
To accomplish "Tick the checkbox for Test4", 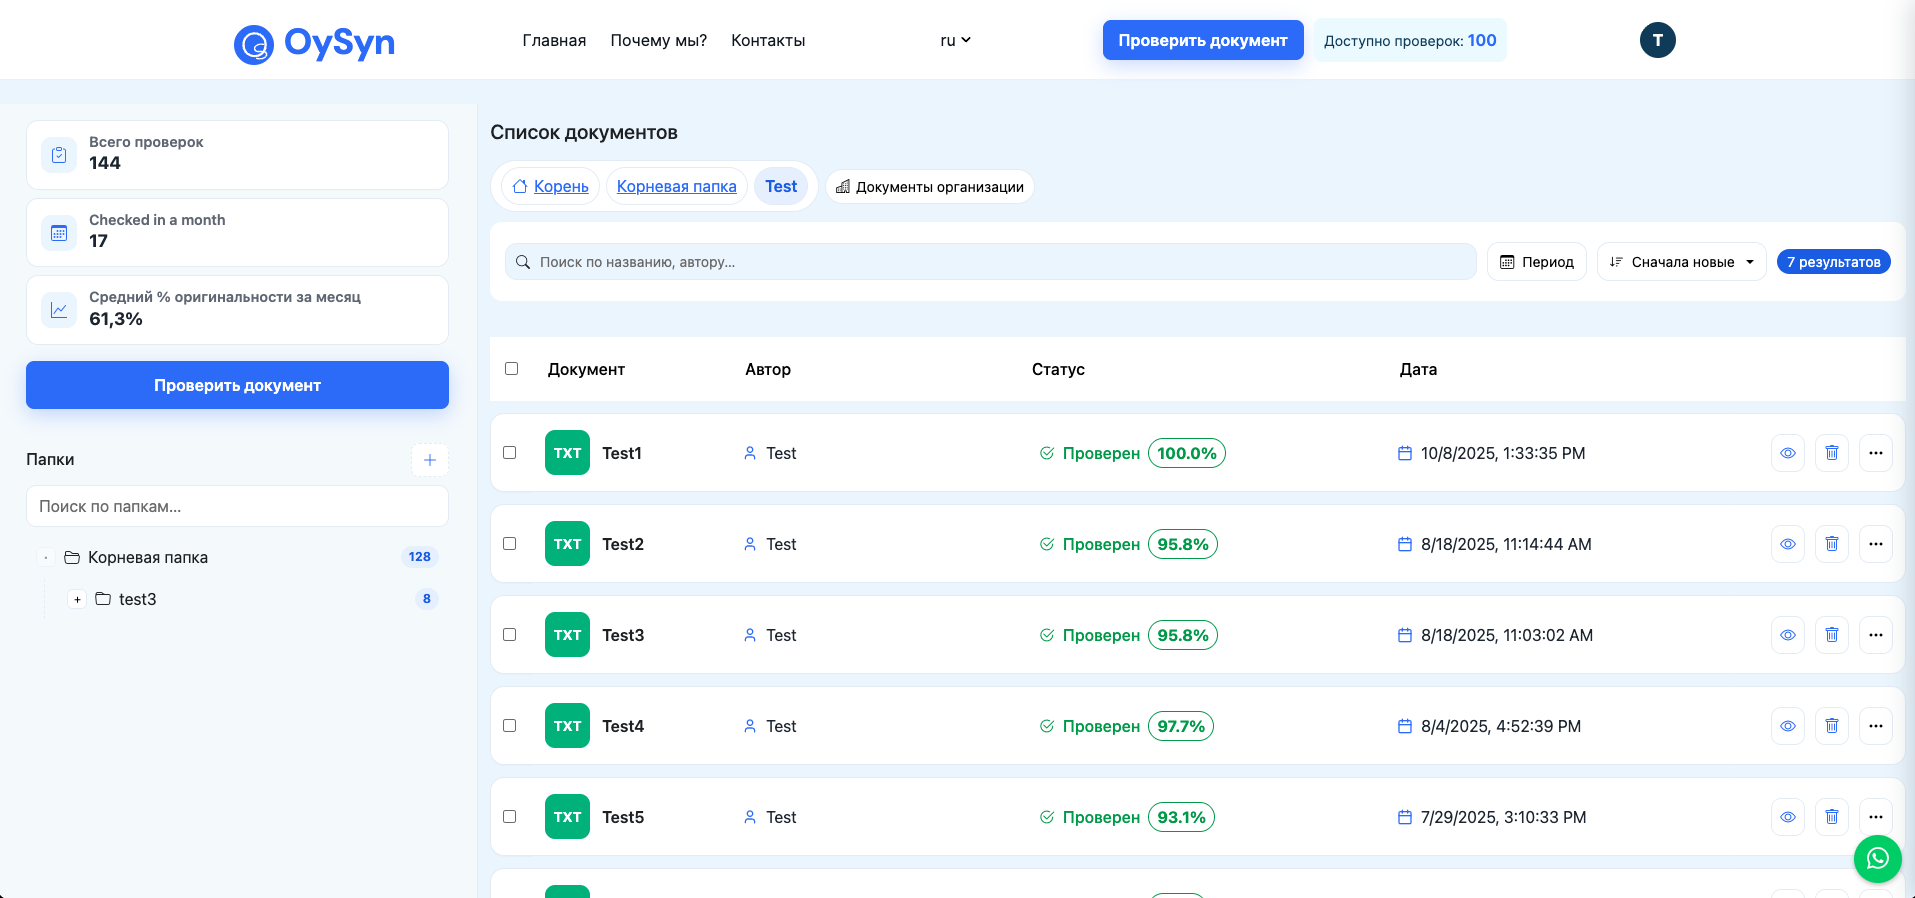I will tap(509, 725).
